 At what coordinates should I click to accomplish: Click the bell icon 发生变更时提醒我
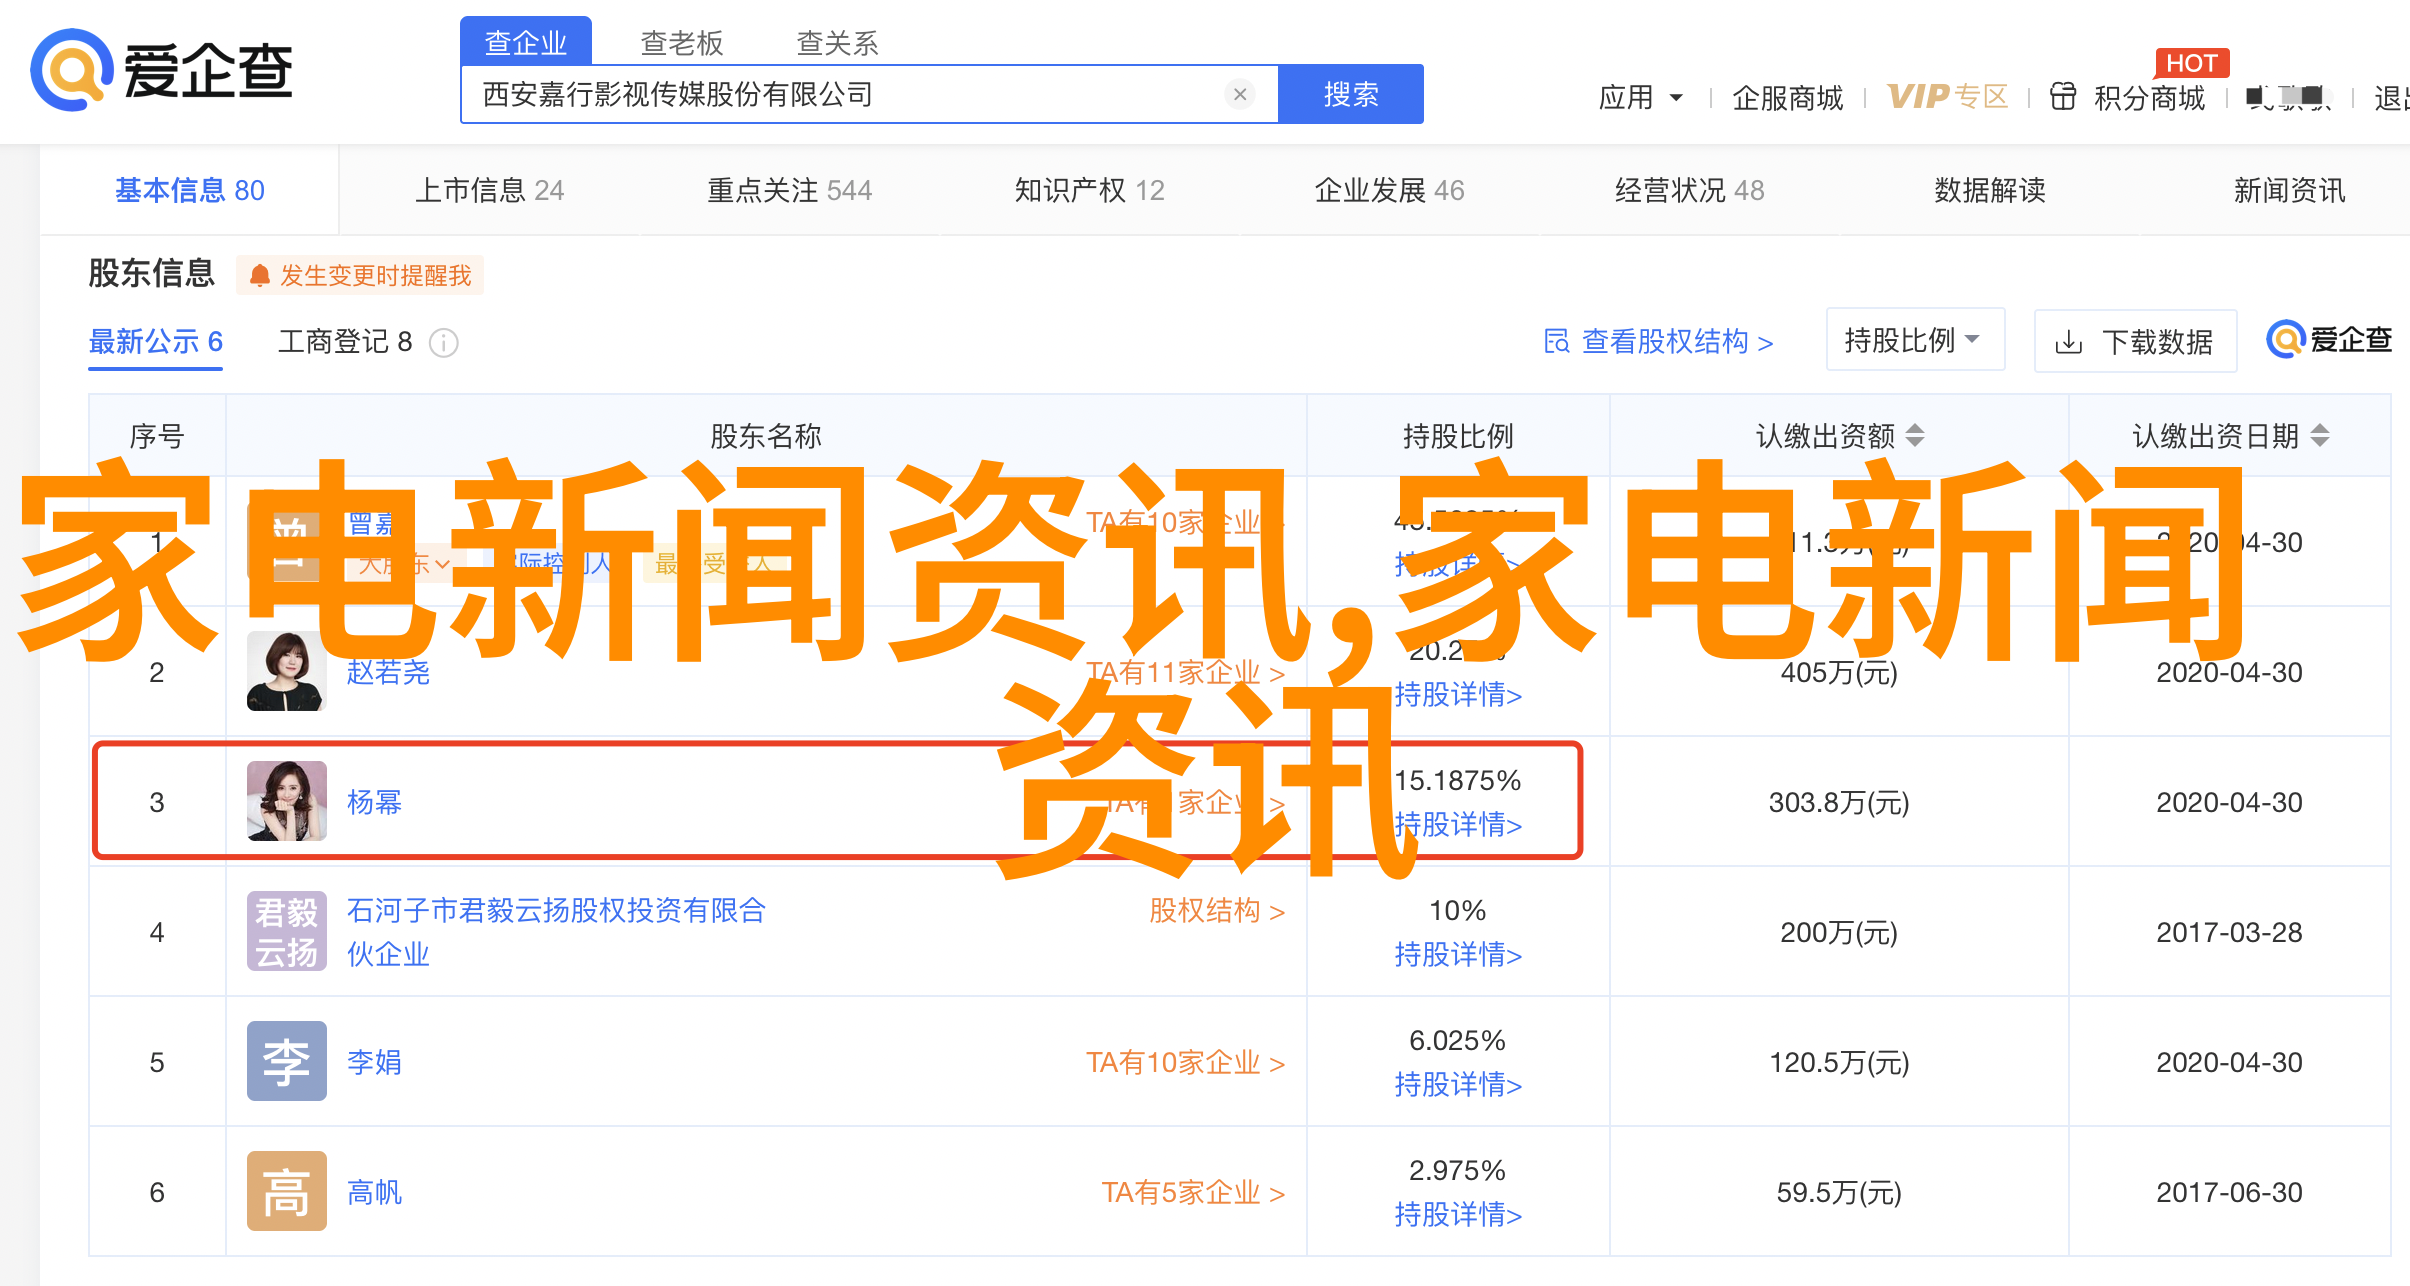260,275
